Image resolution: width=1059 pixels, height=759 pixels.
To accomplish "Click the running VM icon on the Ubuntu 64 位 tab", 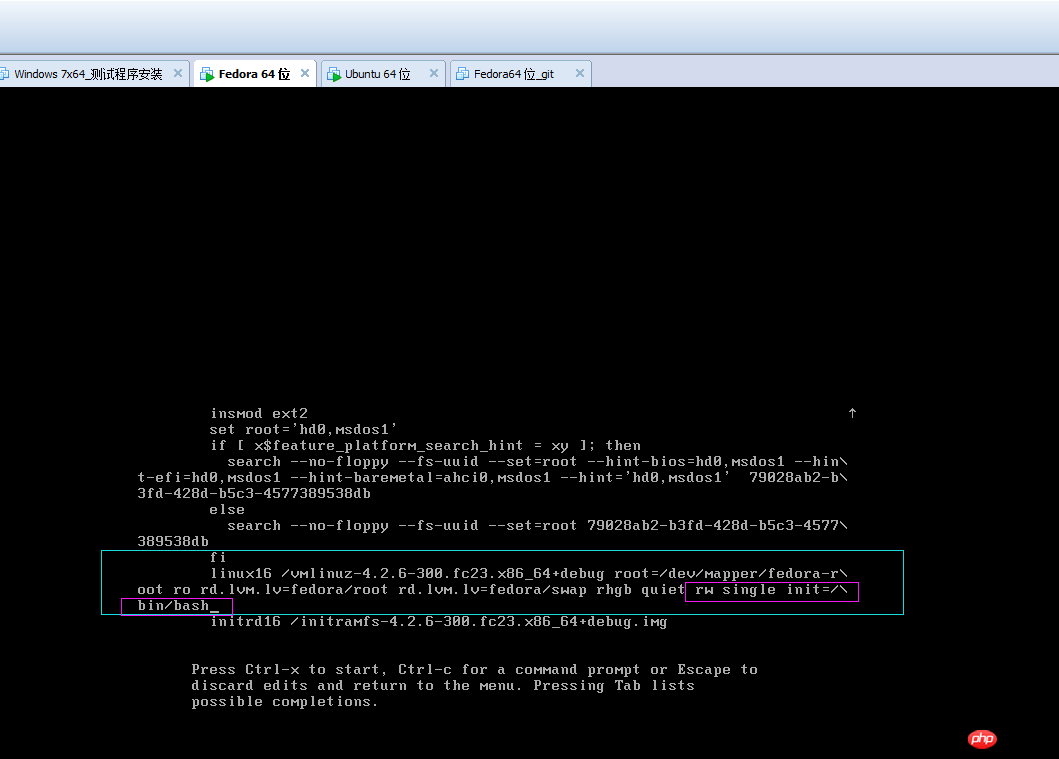I will (x=334, y=74).
